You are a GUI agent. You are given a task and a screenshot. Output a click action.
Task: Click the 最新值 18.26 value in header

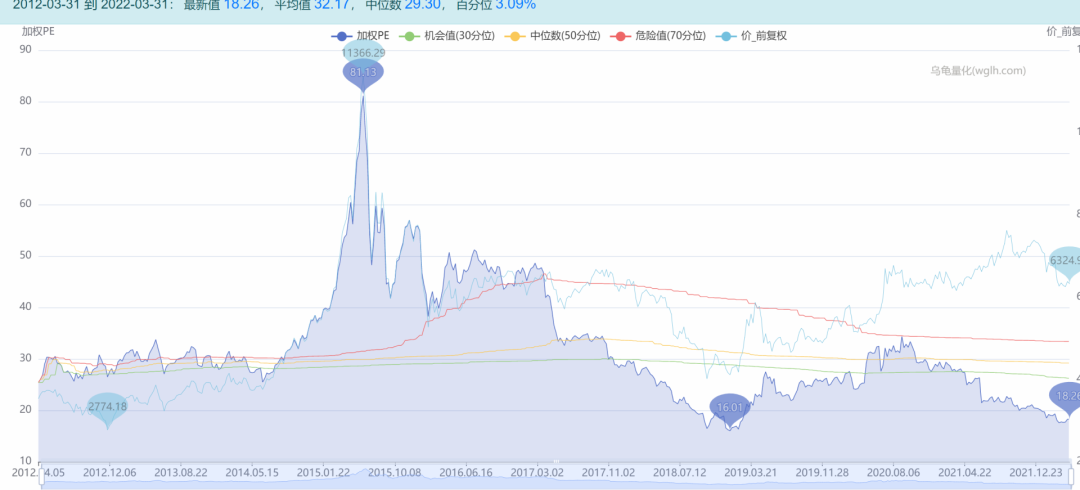[241, 5]
